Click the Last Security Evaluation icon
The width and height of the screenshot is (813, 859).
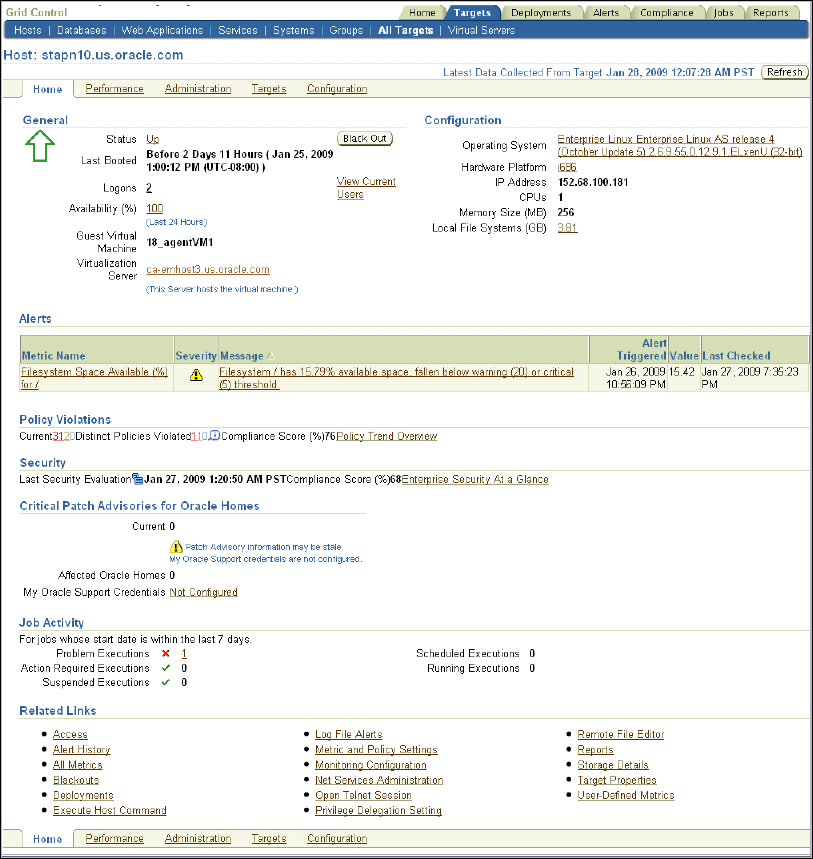pos(138,479)
